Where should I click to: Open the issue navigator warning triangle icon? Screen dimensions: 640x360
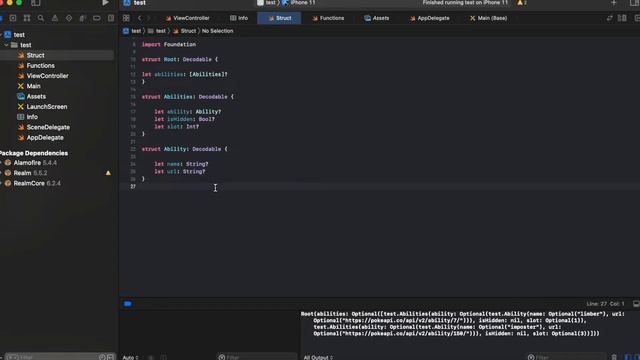(x=55, y=18)
